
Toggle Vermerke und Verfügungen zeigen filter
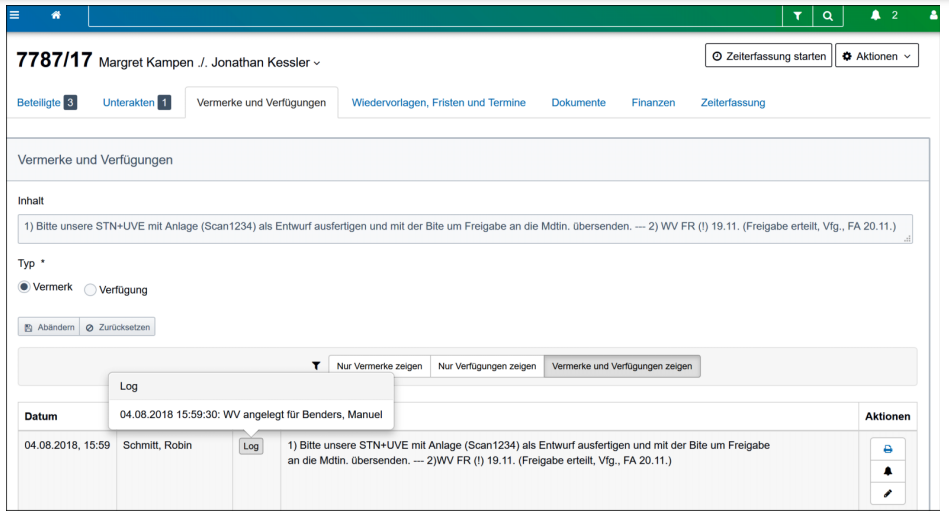pos(622,366)
